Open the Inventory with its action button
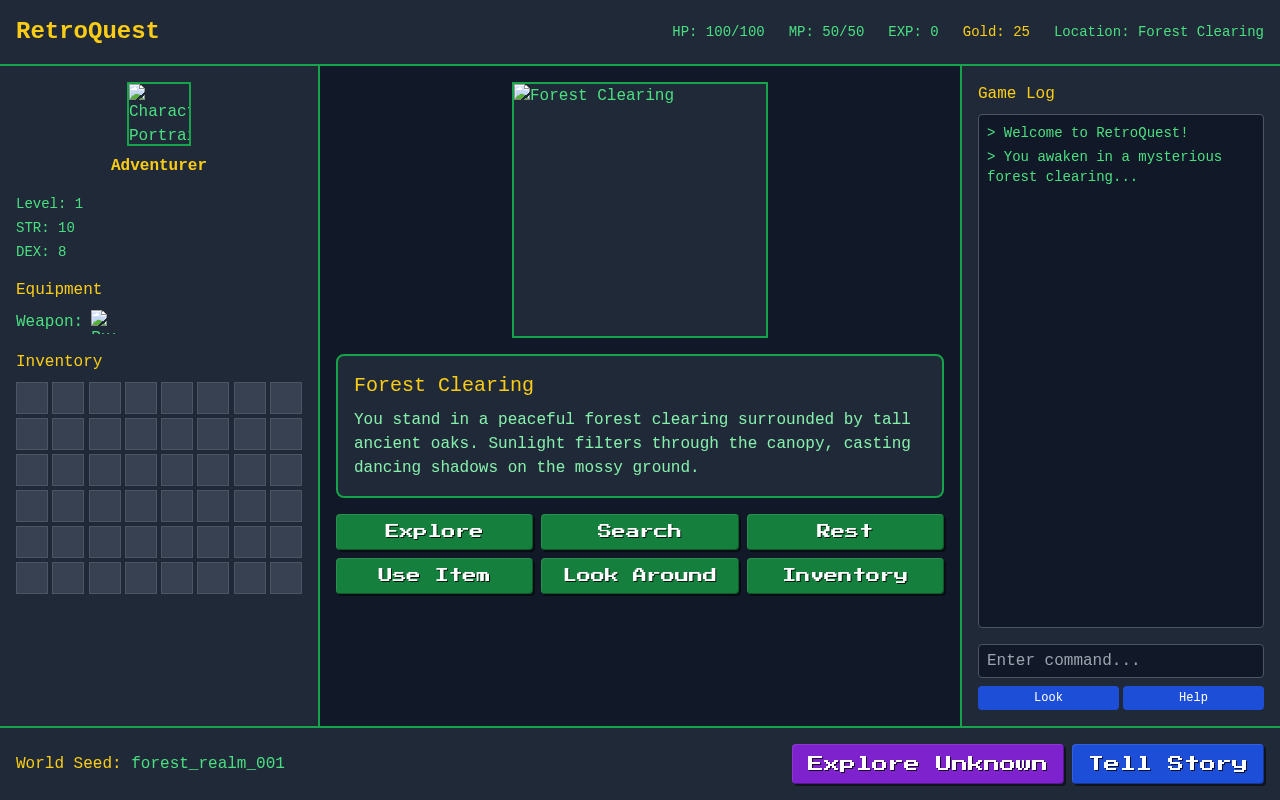Screen dimensions: 1280x800 844,575
